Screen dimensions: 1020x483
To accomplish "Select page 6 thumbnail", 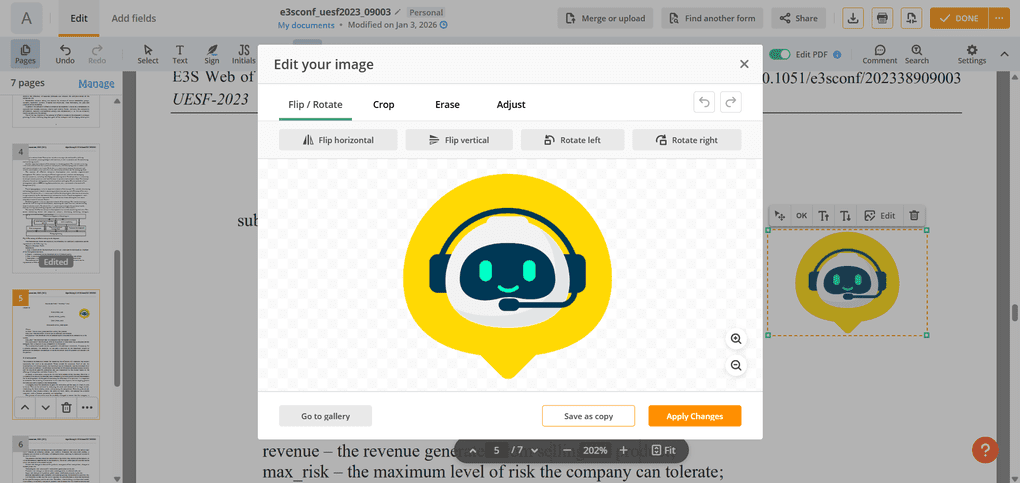I will [x=56, y=459].
